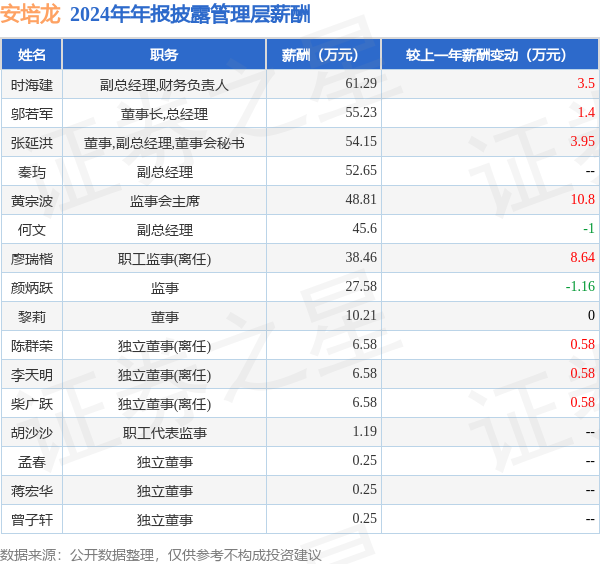Click the salary value 38.46
Viewport: 600px width, 564px height.
coord(361,258)
